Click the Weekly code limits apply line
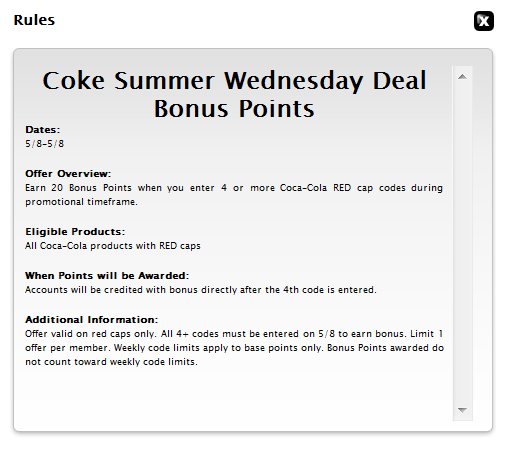The image size is (509, 461). tap(234, 348)
